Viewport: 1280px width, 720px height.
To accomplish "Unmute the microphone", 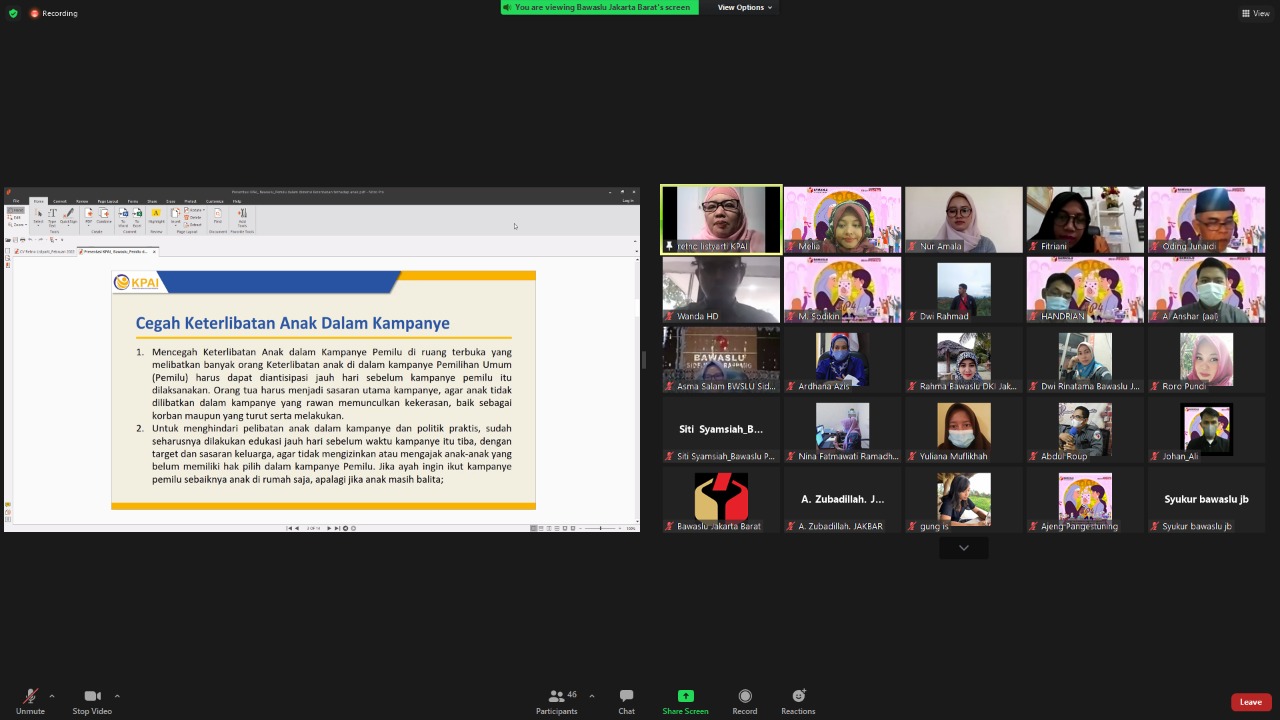I will point(30,701).
